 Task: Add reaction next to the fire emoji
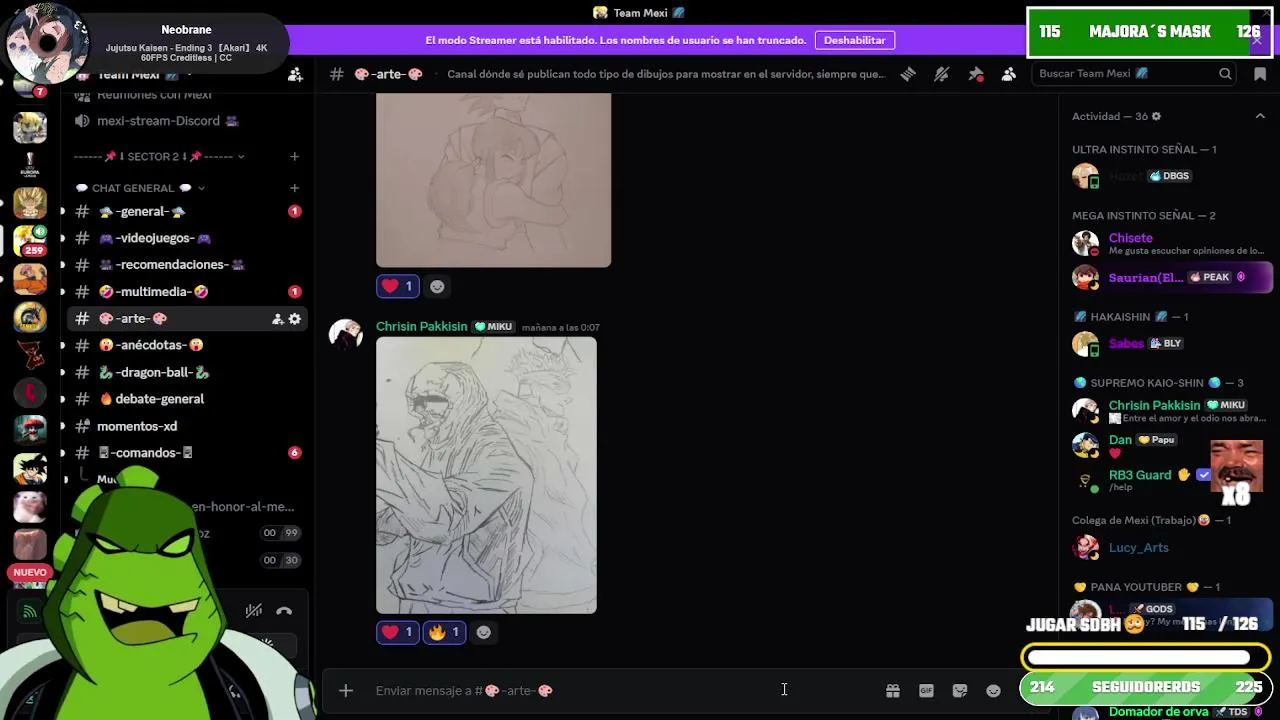[x=484, y=632]
